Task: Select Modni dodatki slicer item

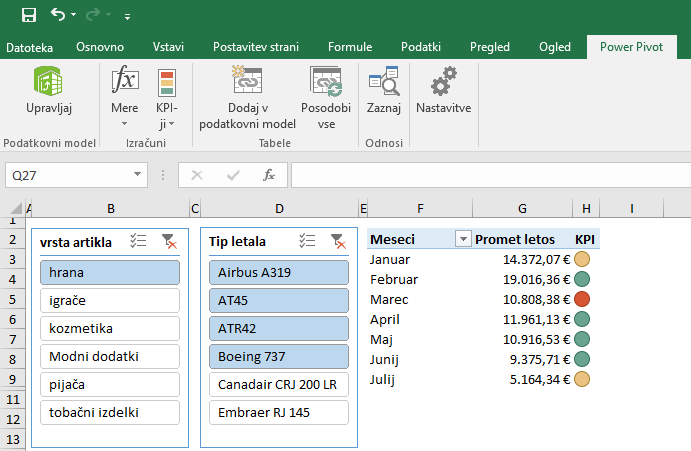Action: [110, 357]
